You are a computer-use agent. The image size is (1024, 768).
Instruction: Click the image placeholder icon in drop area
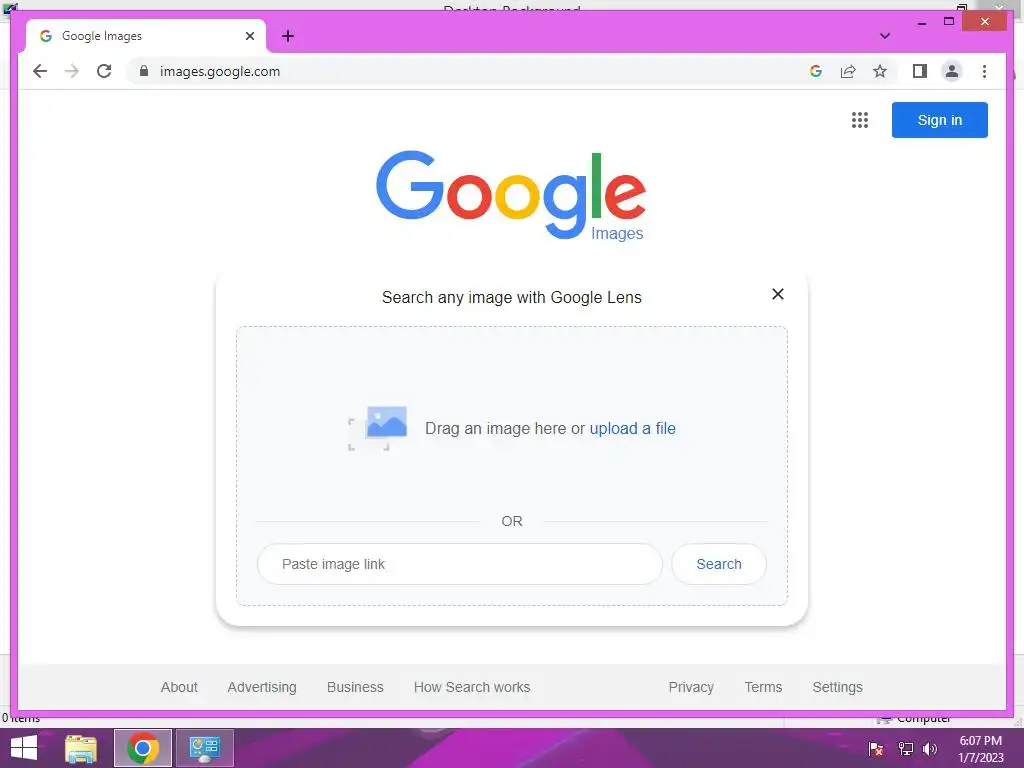pyautogui.click(x=378, y=428)
